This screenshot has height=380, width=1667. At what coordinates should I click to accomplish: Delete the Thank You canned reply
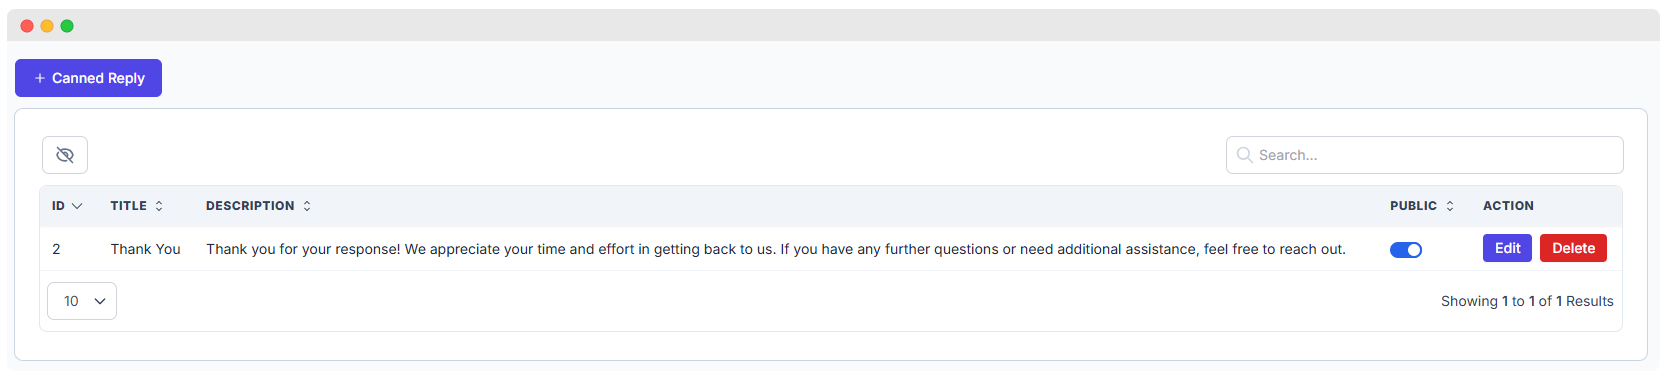[x=1573, y=248]
